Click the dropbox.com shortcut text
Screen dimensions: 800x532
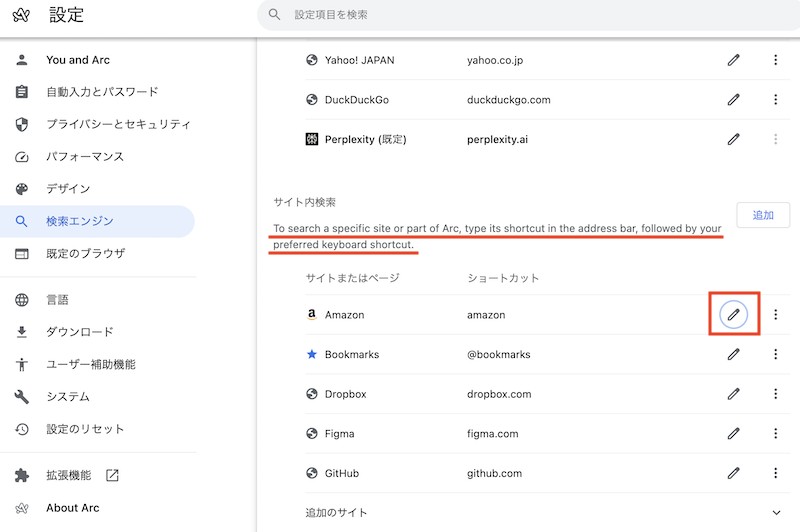pos(499,394)
